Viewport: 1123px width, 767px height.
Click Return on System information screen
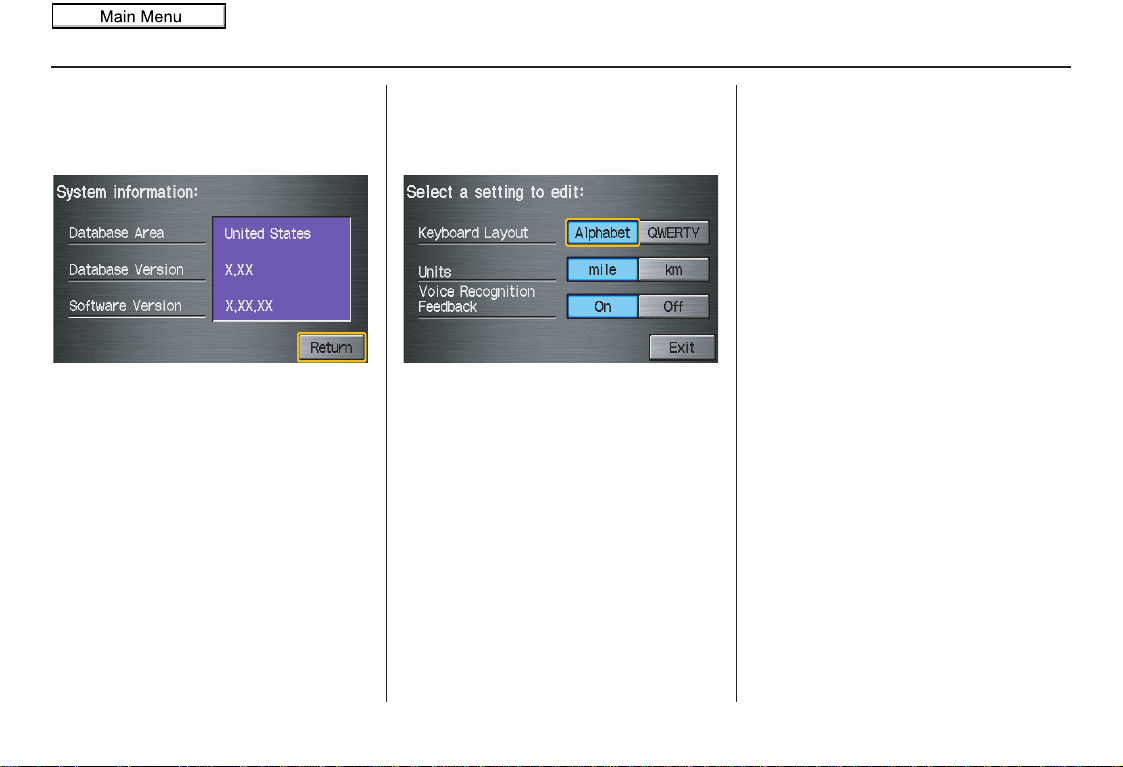click(332, 347)
